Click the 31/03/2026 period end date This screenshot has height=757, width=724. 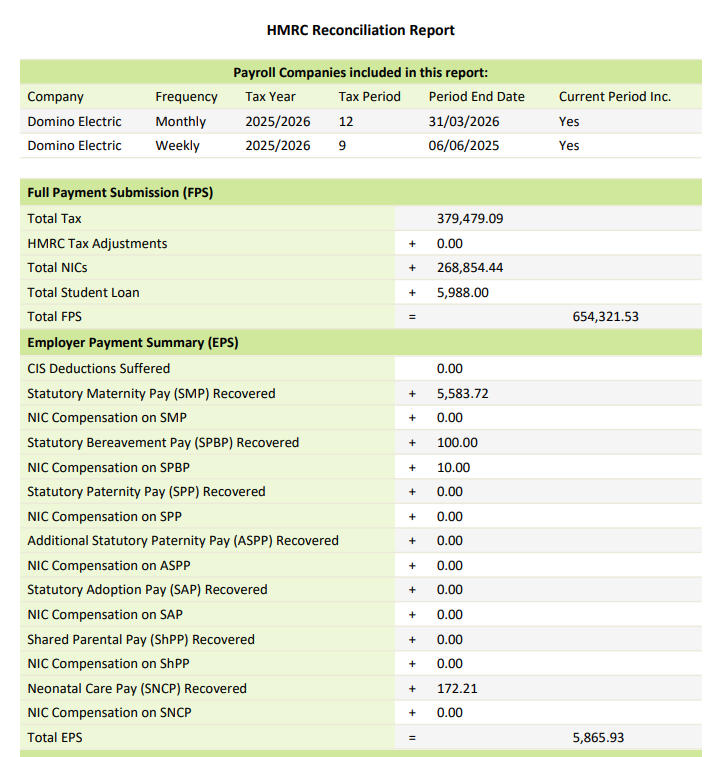coord(463,121)
